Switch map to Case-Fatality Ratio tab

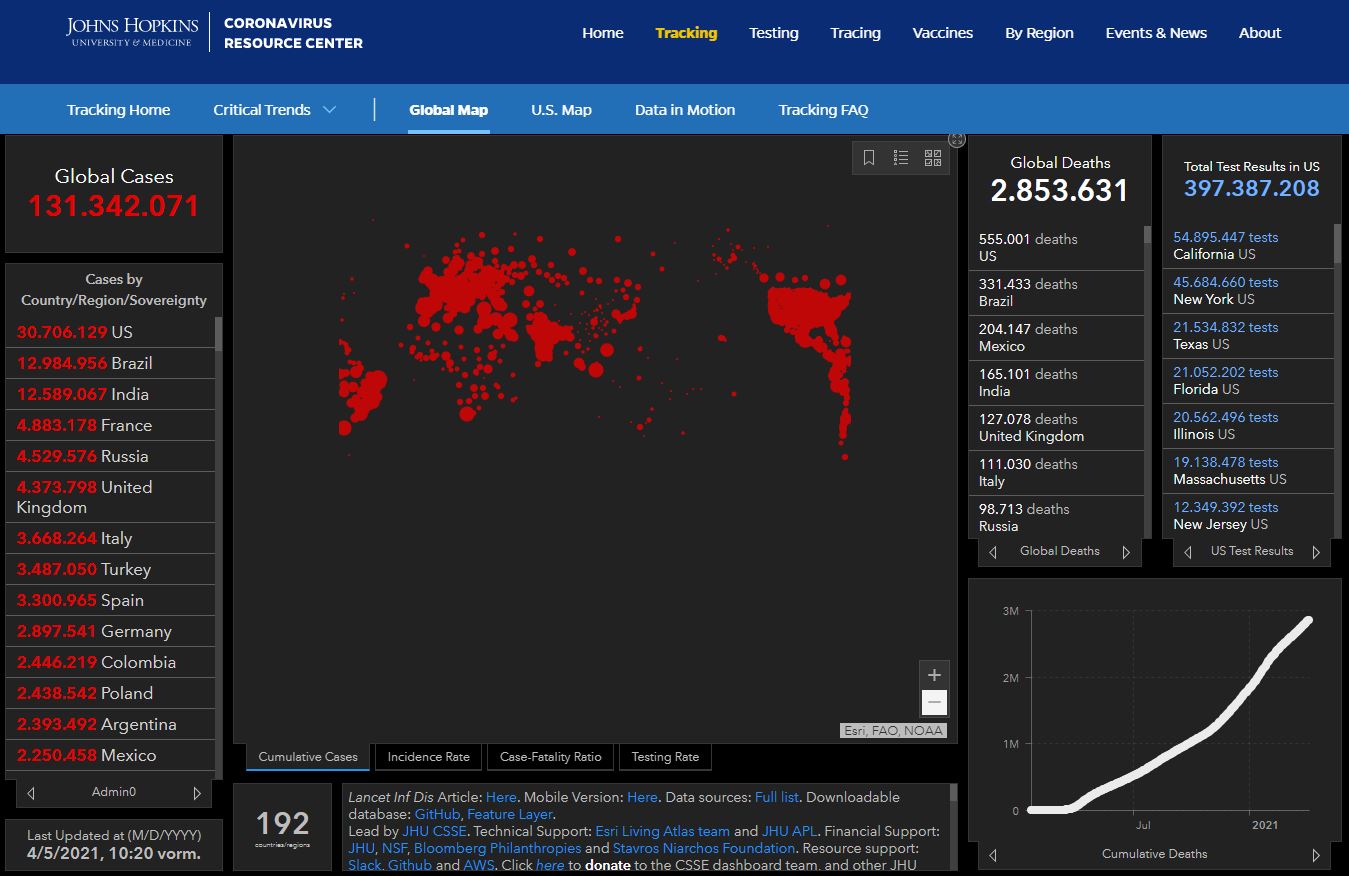[551, 757]
